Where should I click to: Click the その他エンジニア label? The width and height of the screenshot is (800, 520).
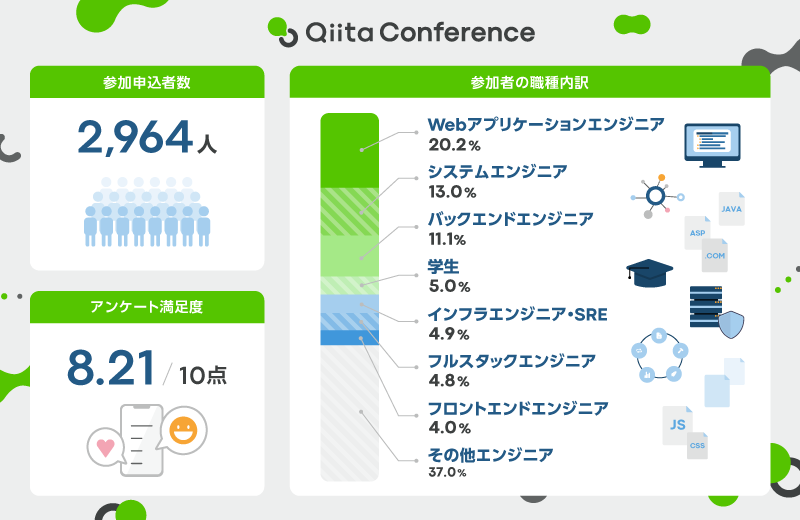pyautogui.click(x=490, y=455)
